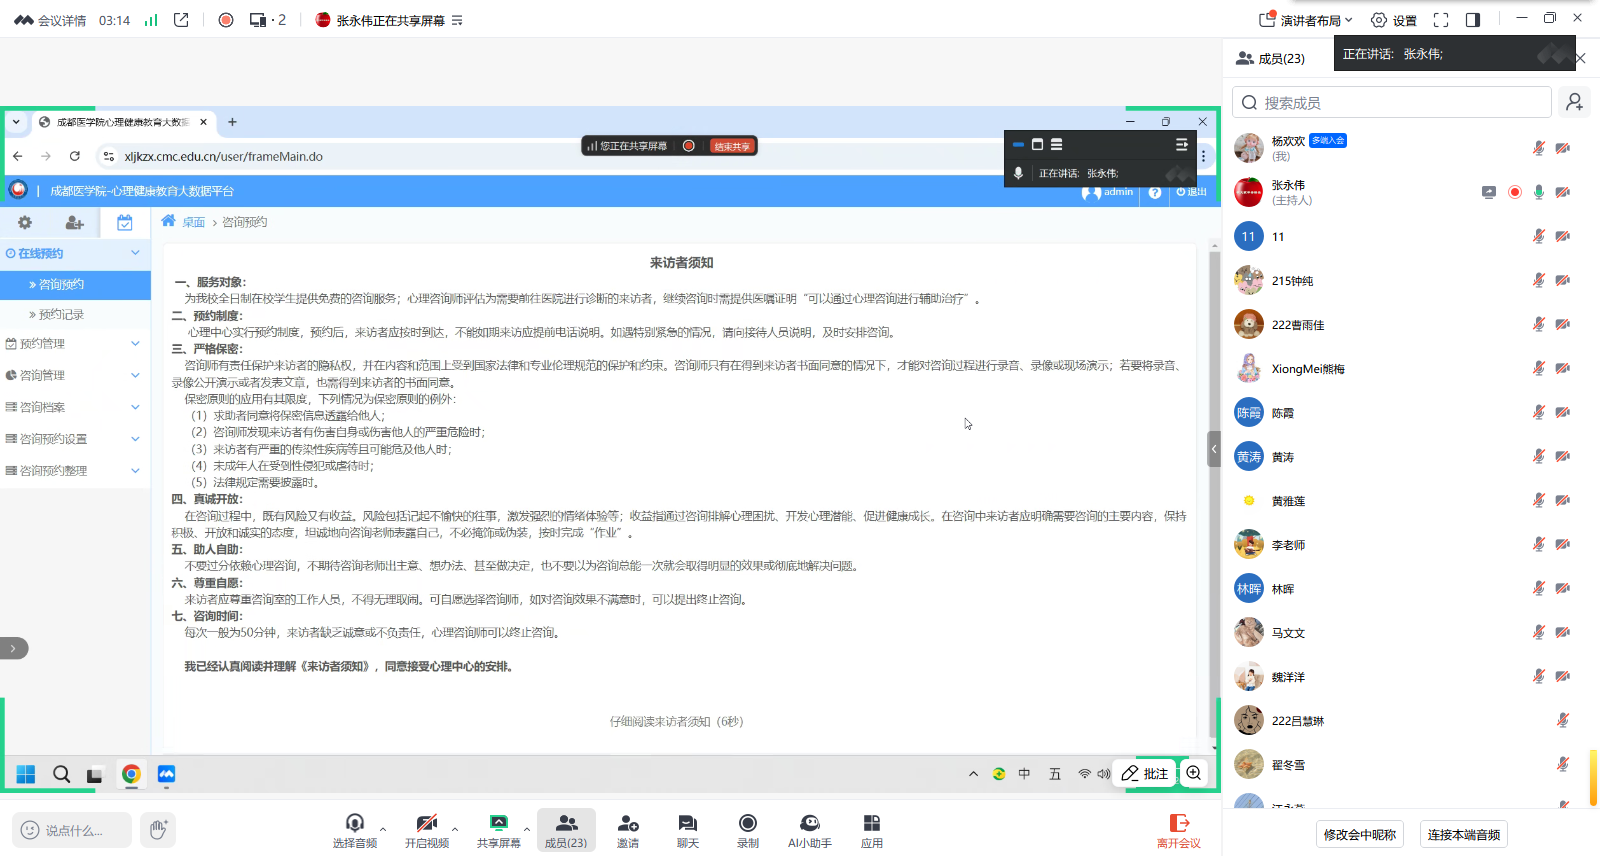Toggle microphone for member 林晖
1600x856 pixels.
[x=1539, y=588]
